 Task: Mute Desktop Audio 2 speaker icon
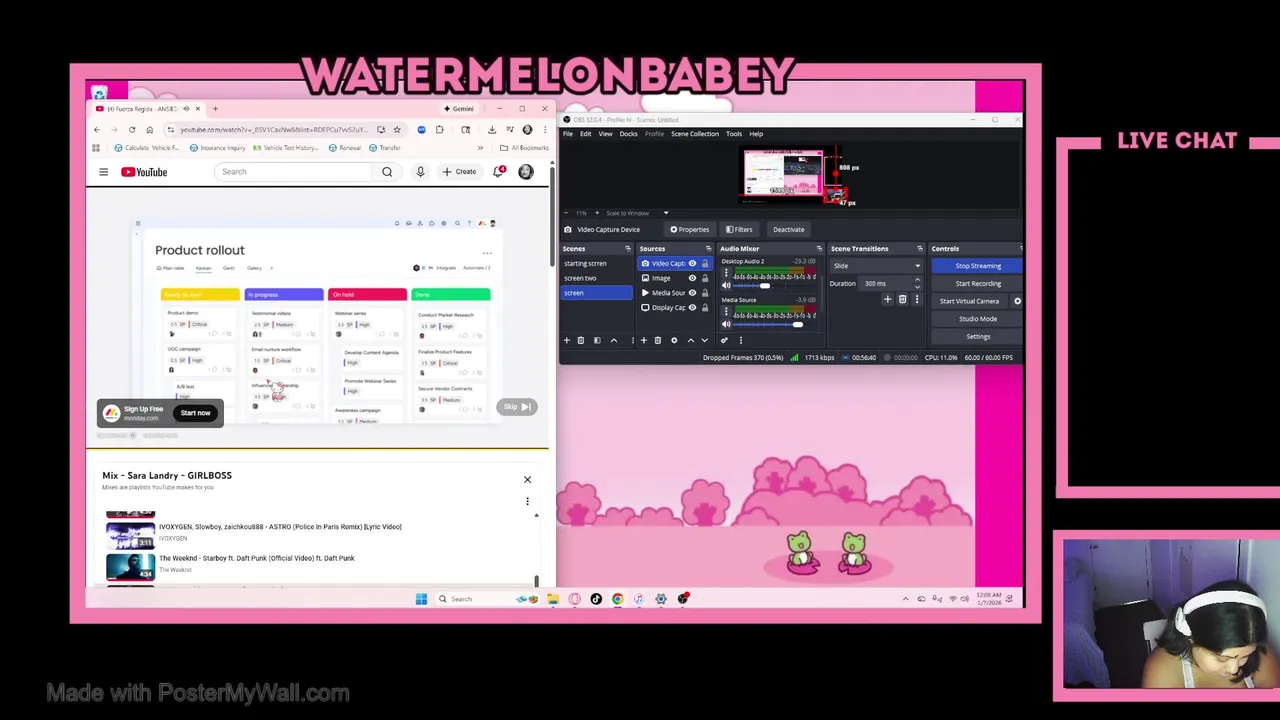726,286
